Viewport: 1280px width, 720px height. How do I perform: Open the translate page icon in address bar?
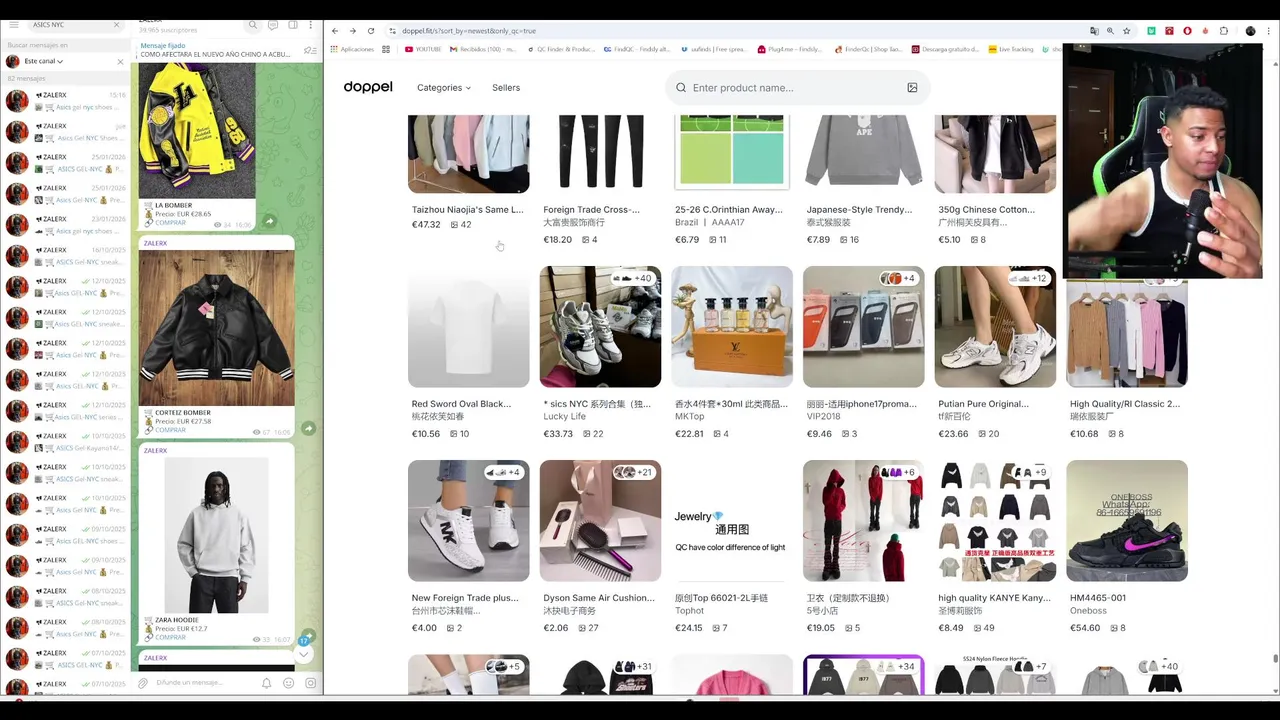coord(1094,31)
